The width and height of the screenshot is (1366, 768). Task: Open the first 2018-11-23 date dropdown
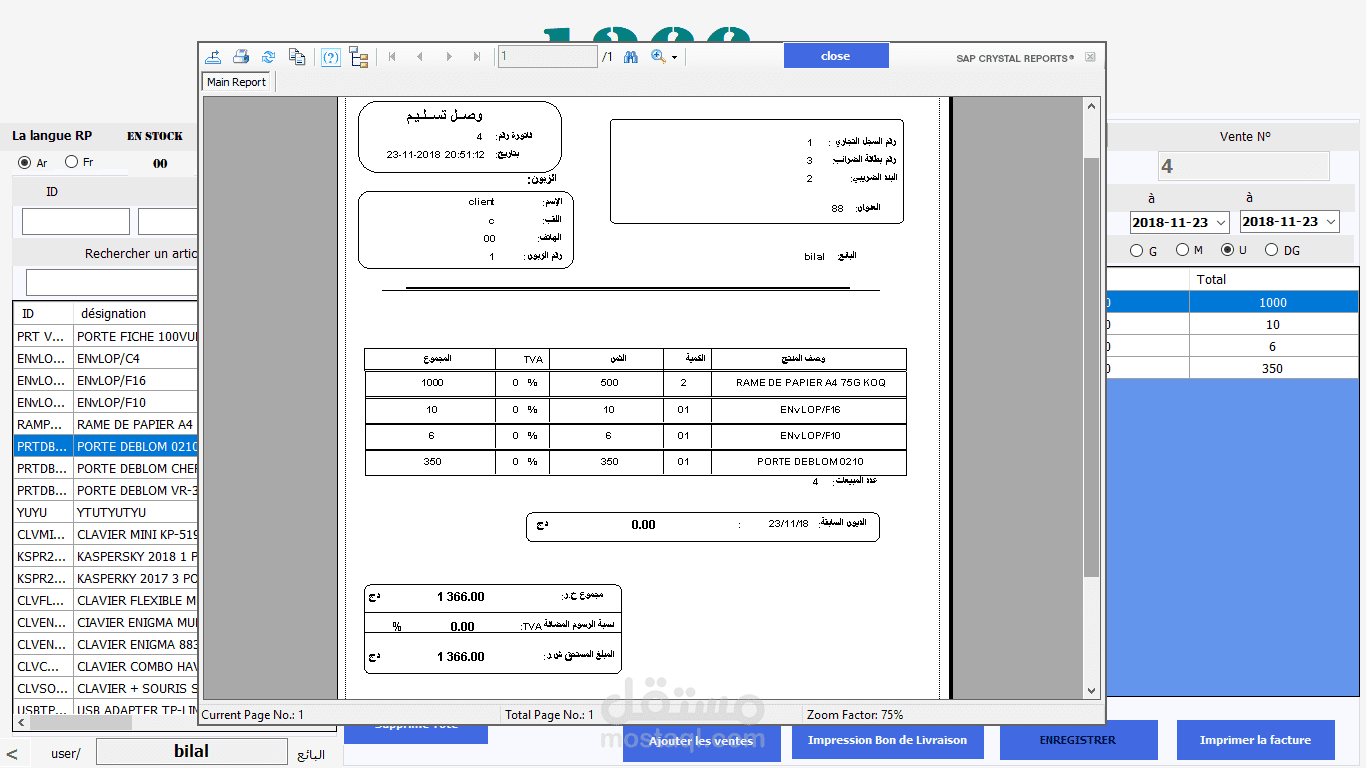[x=1221, y=223]
